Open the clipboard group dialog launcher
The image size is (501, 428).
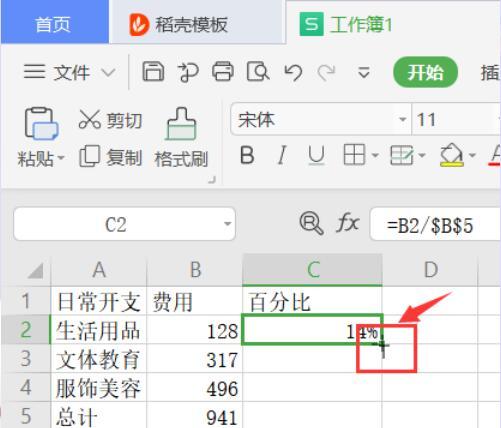(x=212, y=180)
